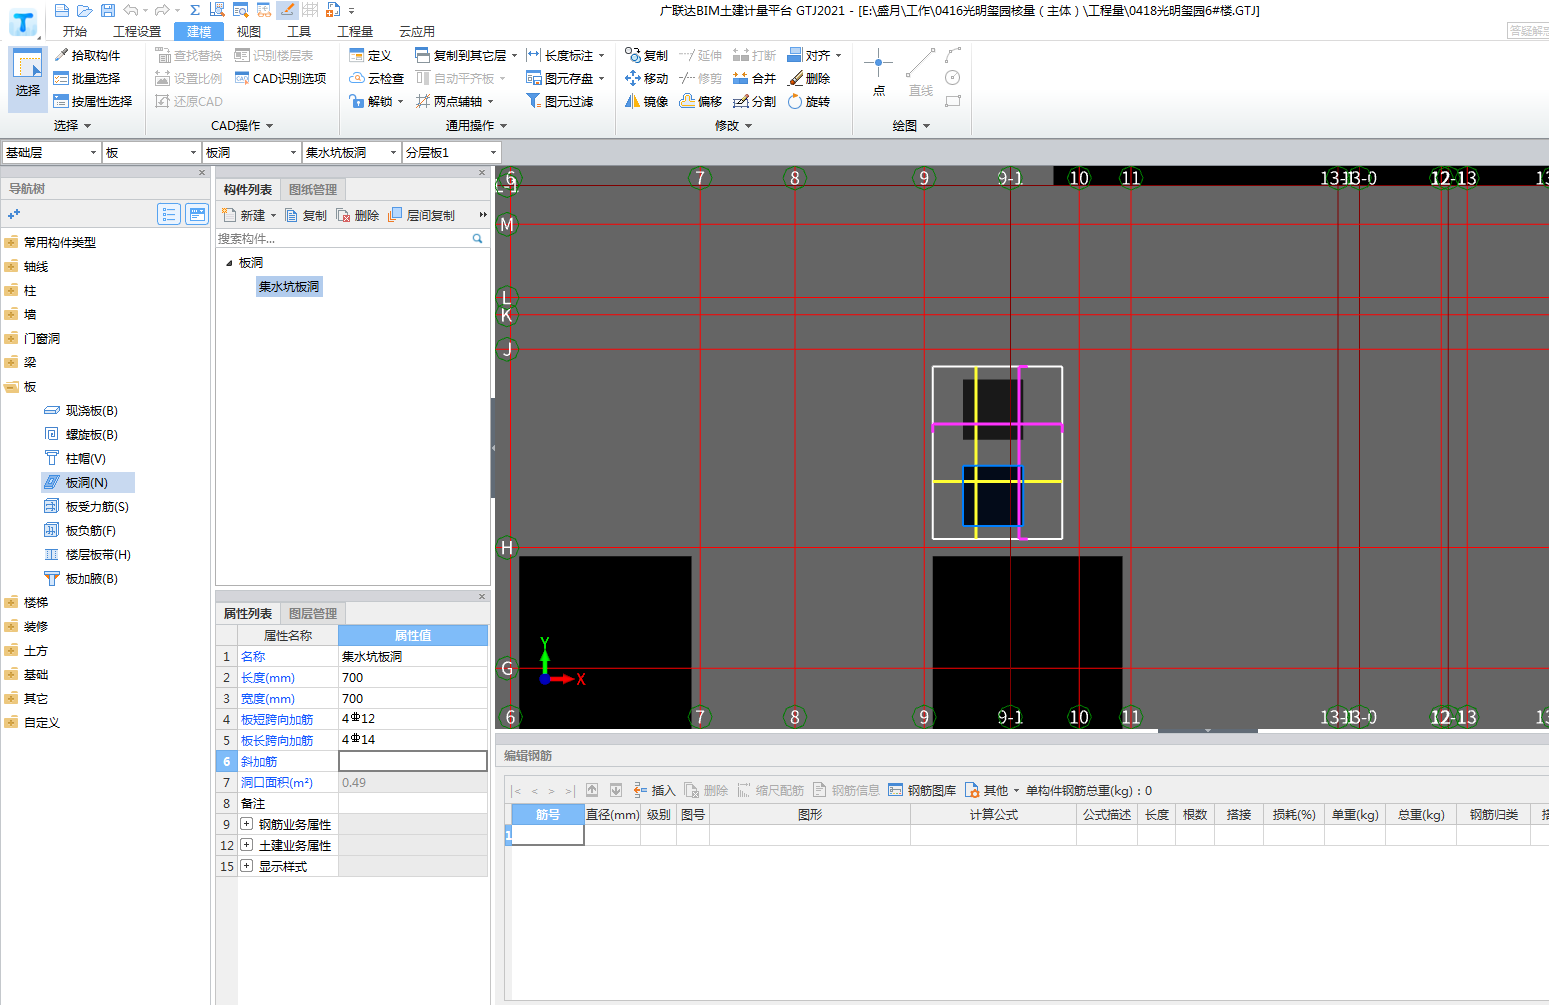The width and height of the screenshot is (1549, 1005).
Task: Click the 复制到其它层 copy to other floors tool
Action: point(466,55)
